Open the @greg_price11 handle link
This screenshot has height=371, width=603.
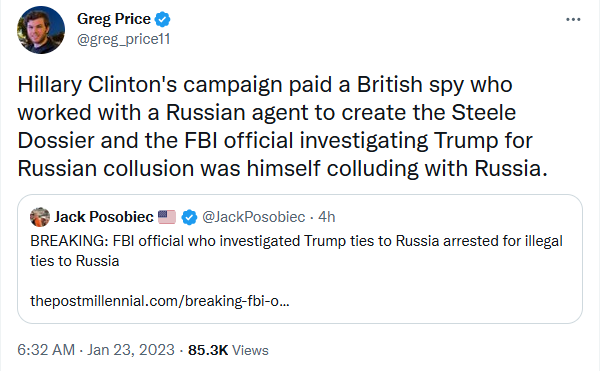[123, 39]
